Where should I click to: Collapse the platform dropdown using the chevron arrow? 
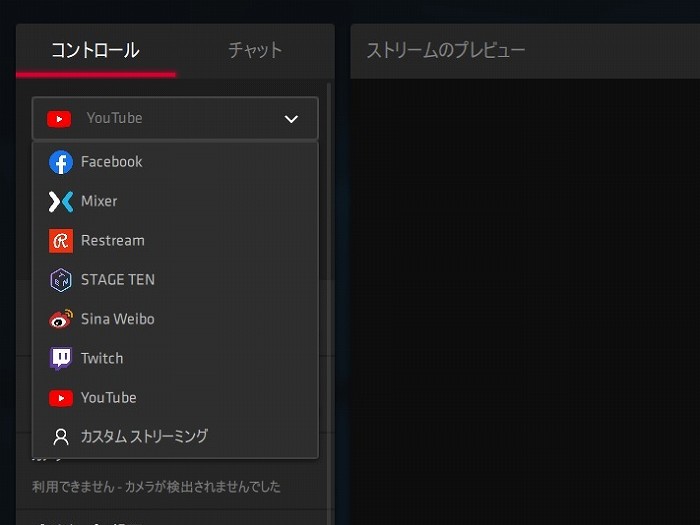click(x=291, y=119)
